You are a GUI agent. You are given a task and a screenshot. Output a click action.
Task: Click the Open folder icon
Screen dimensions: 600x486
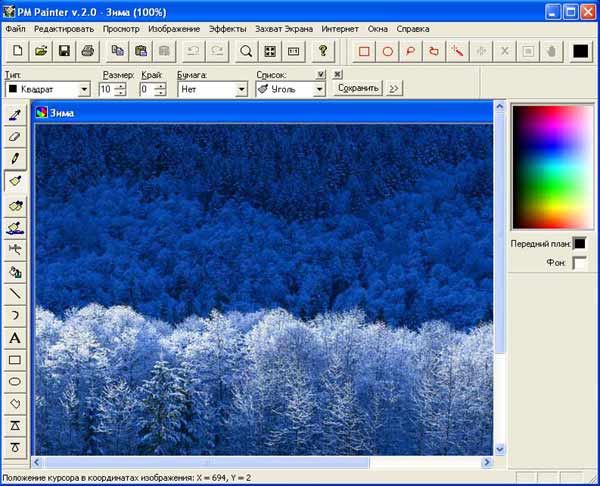pos(41,50)
